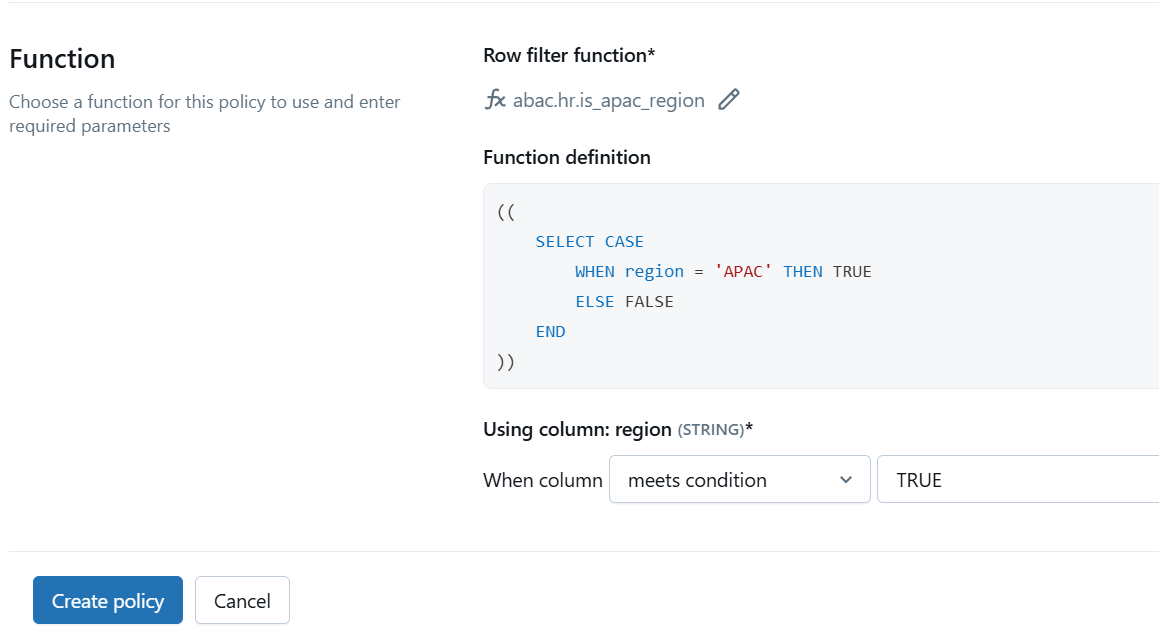Cancel the policy creation
Viewport: 1159px width, 634px height.
point(242,601)
